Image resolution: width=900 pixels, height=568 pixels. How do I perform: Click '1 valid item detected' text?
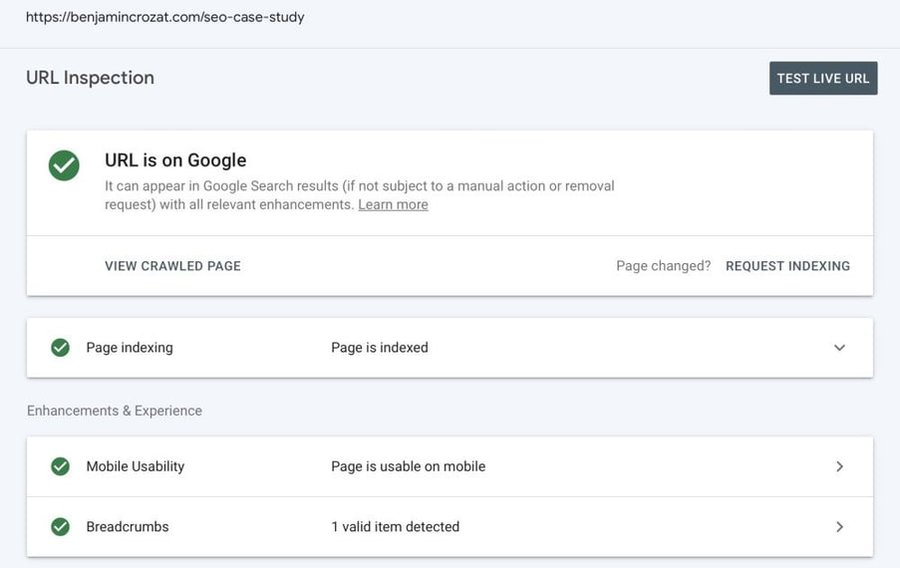click(x=395, y=527)
